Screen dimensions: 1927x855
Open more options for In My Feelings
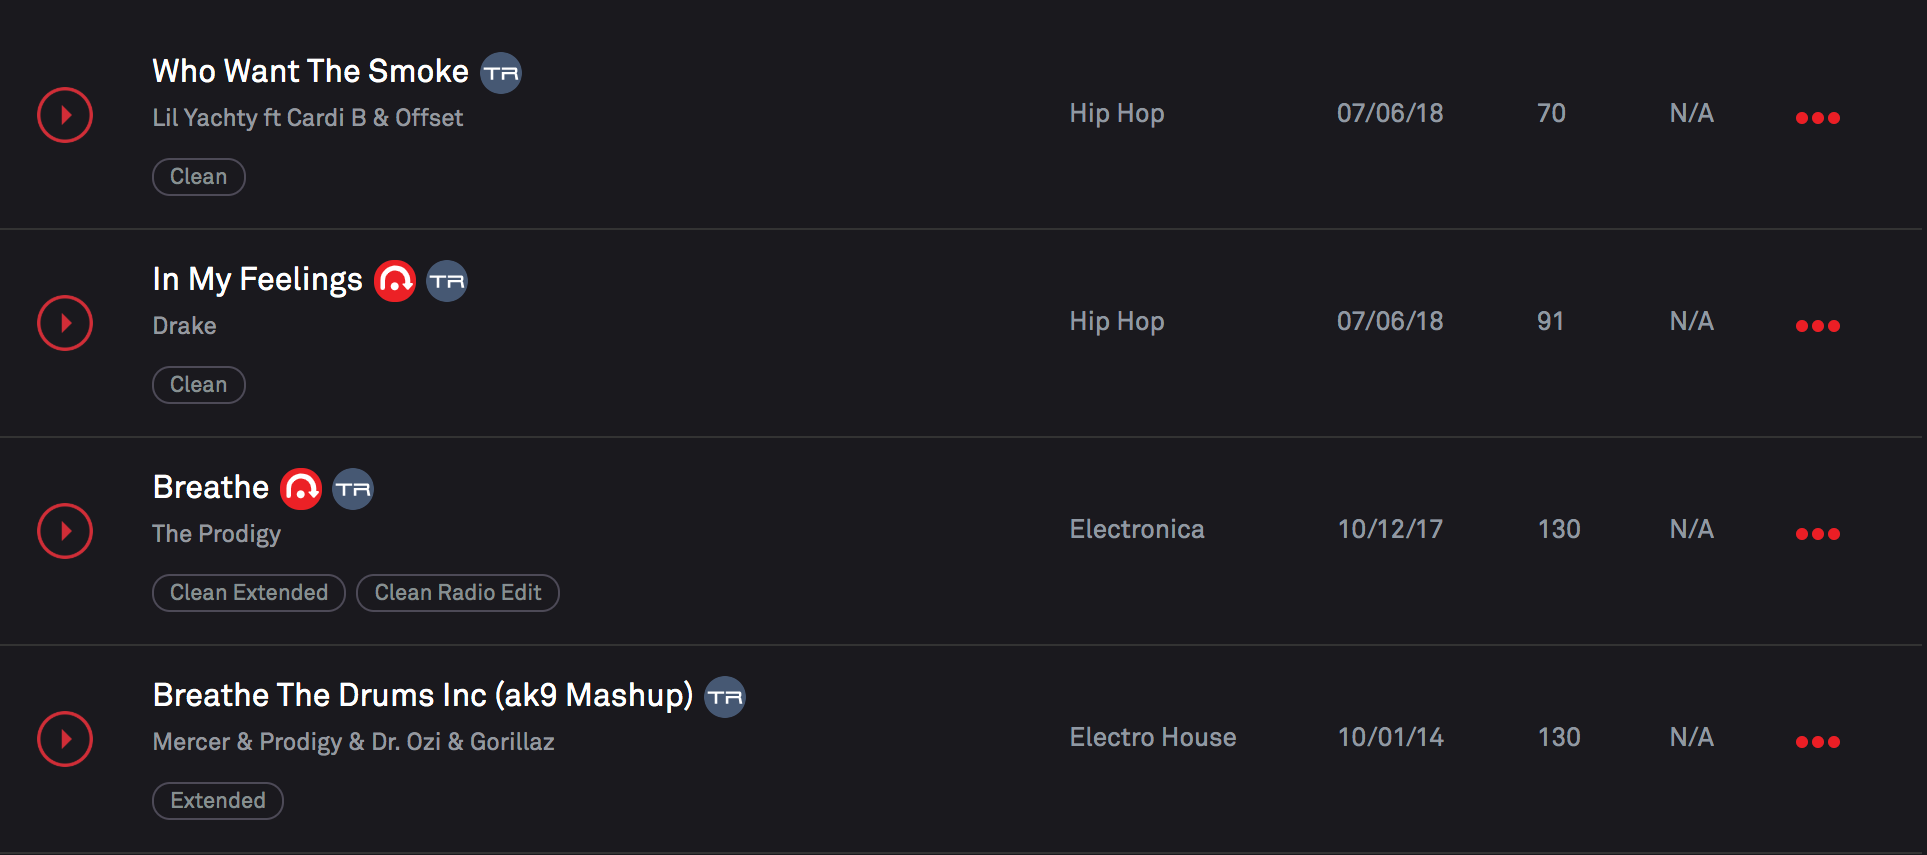point(1817,326)
